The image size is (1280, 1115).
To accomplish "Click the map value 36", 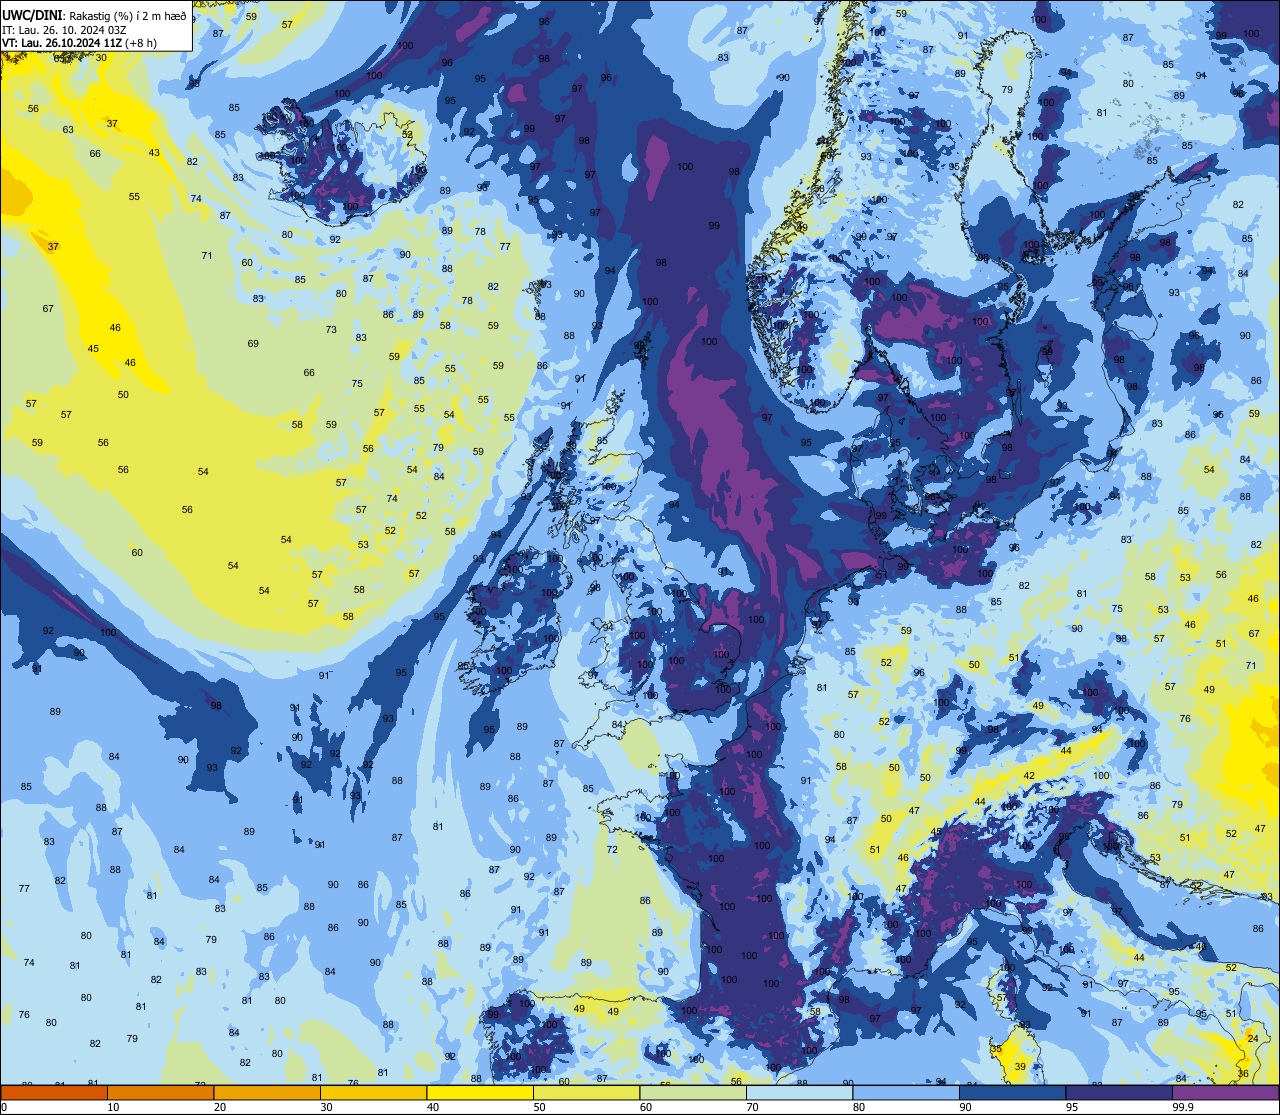I will pyautogui.click(x=1243, y=1073).
